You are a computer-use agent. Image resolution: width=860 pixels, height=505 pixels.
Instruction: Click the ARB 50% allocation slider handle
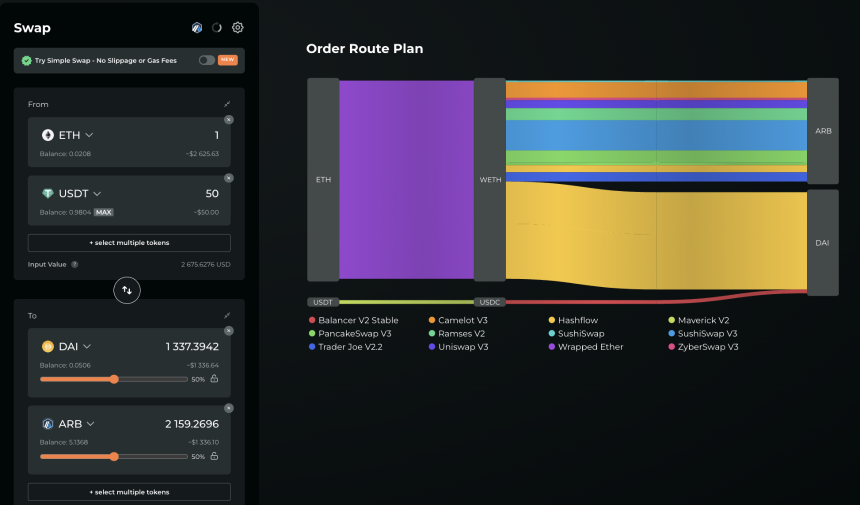[x=114, y=456]
